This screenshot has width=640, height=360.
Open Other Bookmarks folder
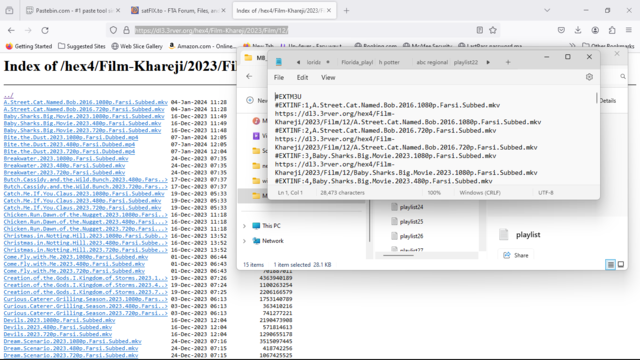[x=608, y=46]
